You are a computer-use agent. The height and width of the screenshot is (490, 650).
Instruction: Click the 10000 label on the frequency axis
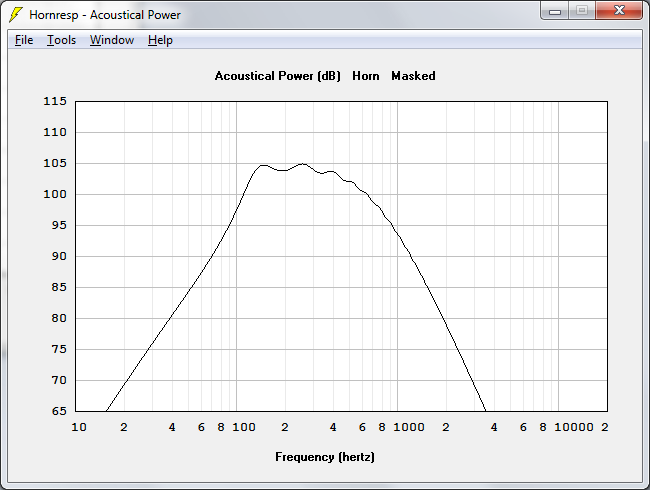(x=572, y=428)
